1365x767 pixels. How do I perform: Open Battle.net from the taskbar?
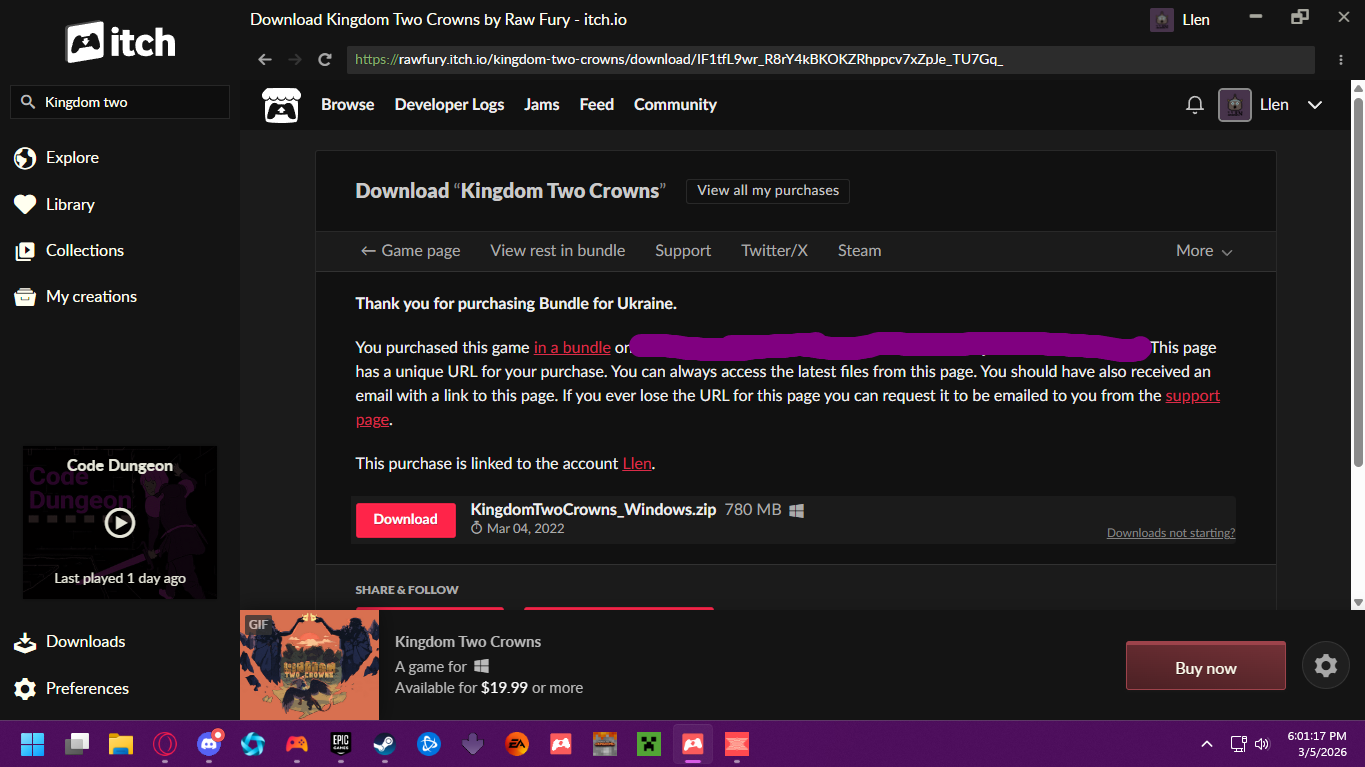(429, 744)
